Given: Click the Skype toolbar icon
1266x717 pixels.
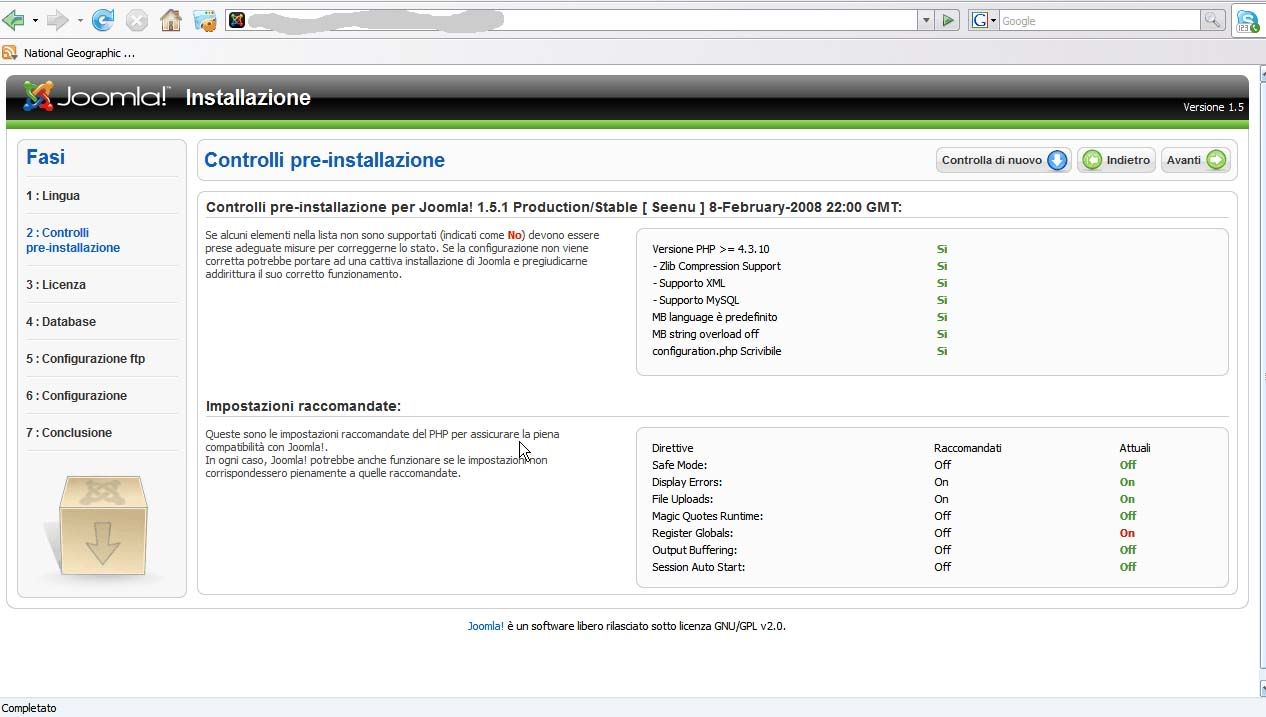Looking at the screenshot, I should coord(1247,20).
